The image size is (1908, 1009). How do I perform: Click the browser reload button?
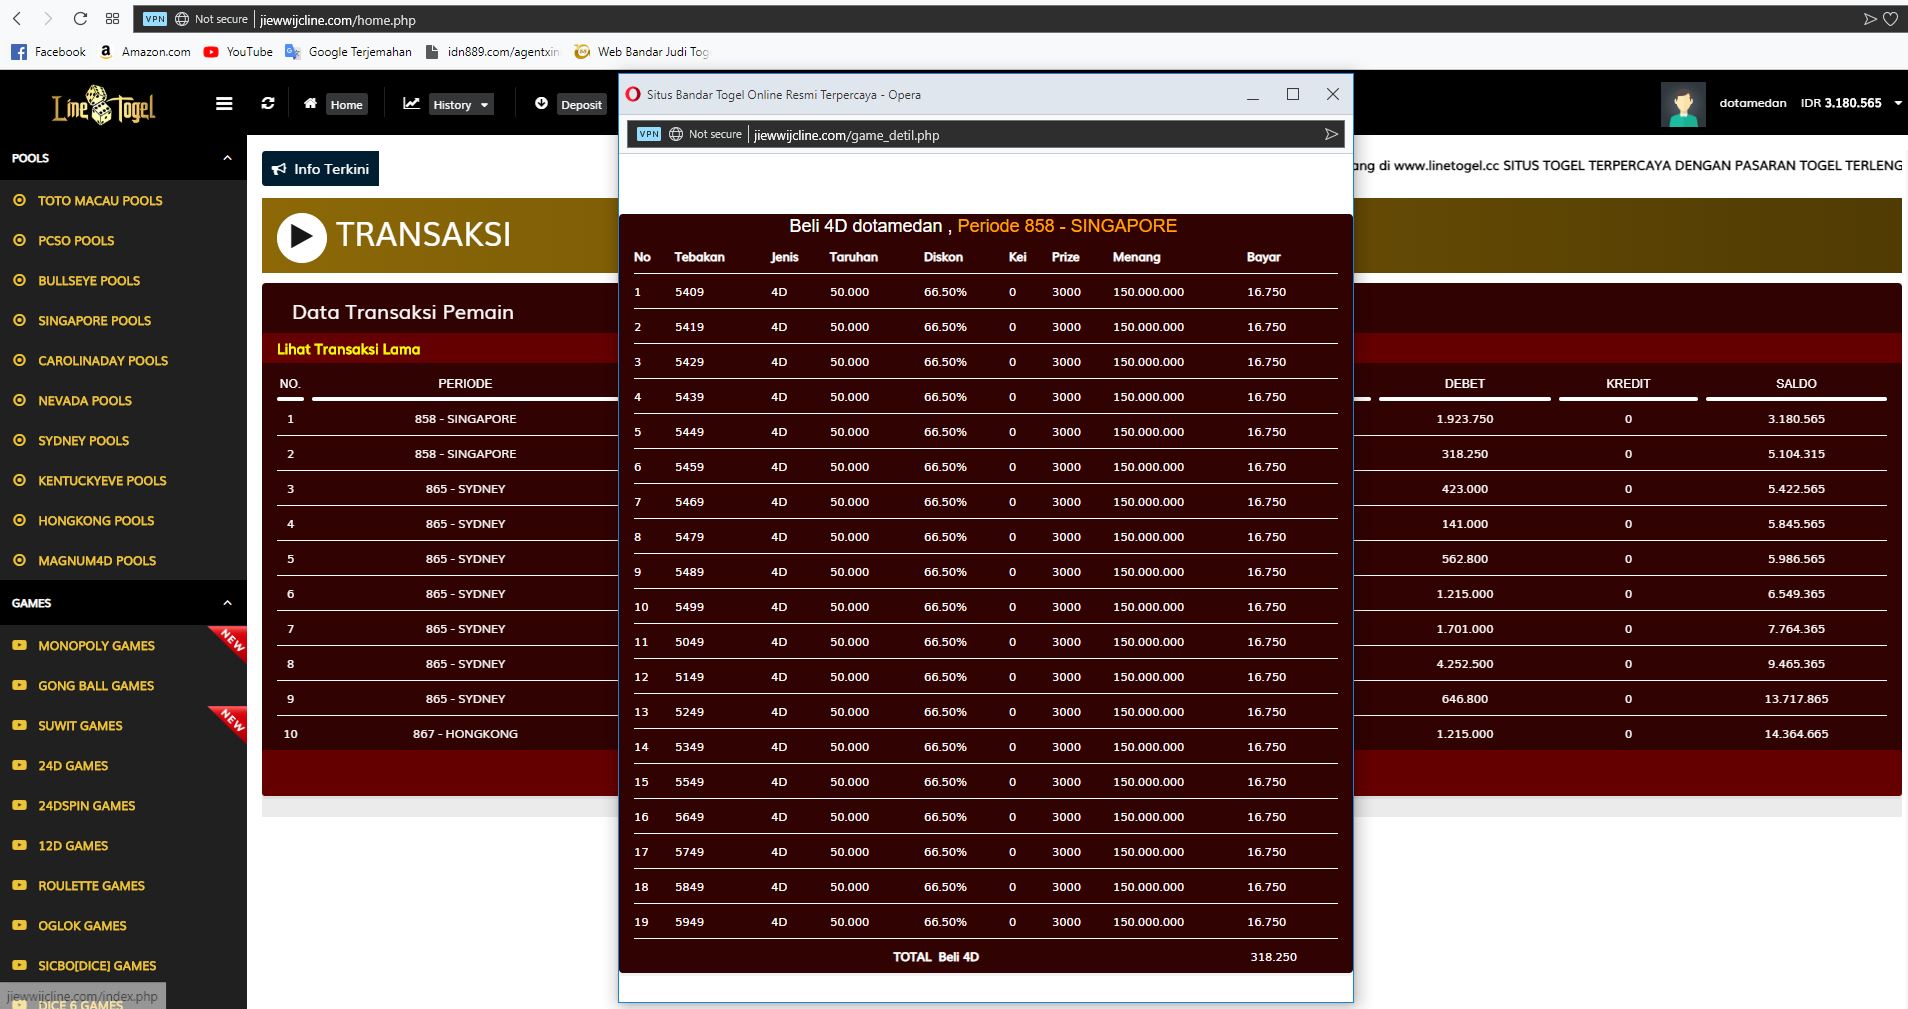coord(80,19)
